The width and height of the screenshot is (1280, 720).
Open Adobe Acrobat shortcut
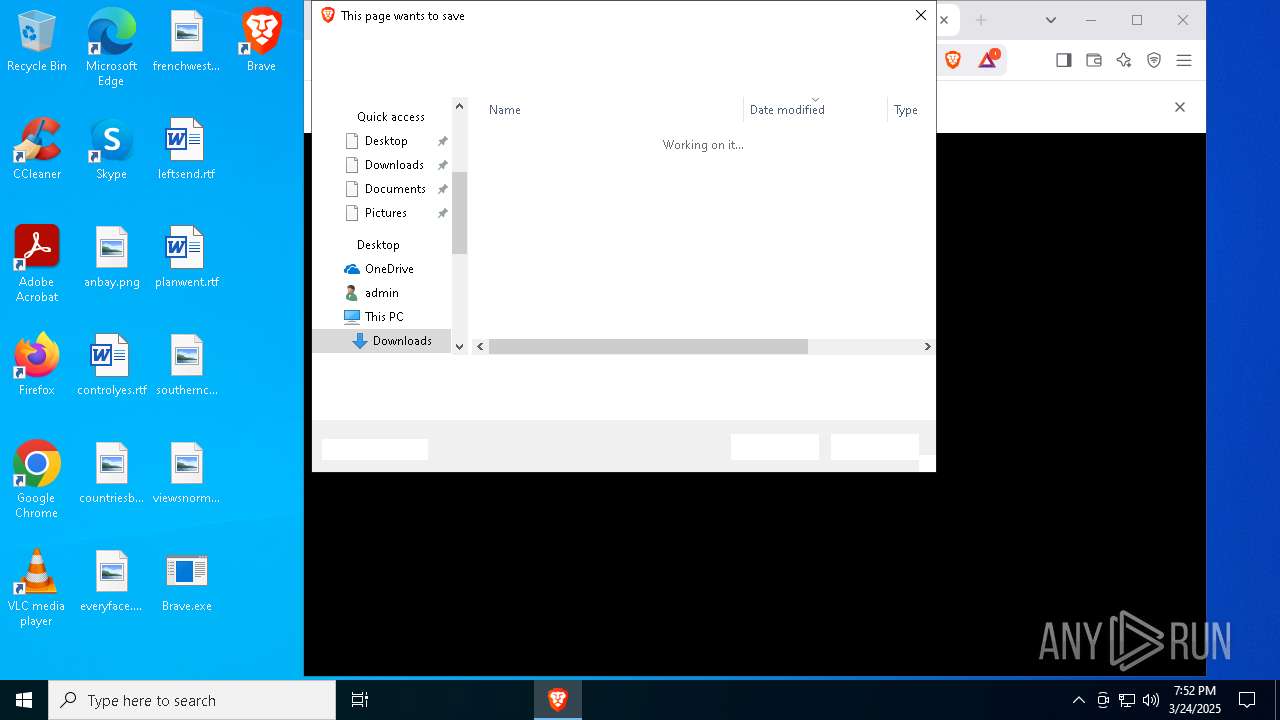click(x=37, y=264)
